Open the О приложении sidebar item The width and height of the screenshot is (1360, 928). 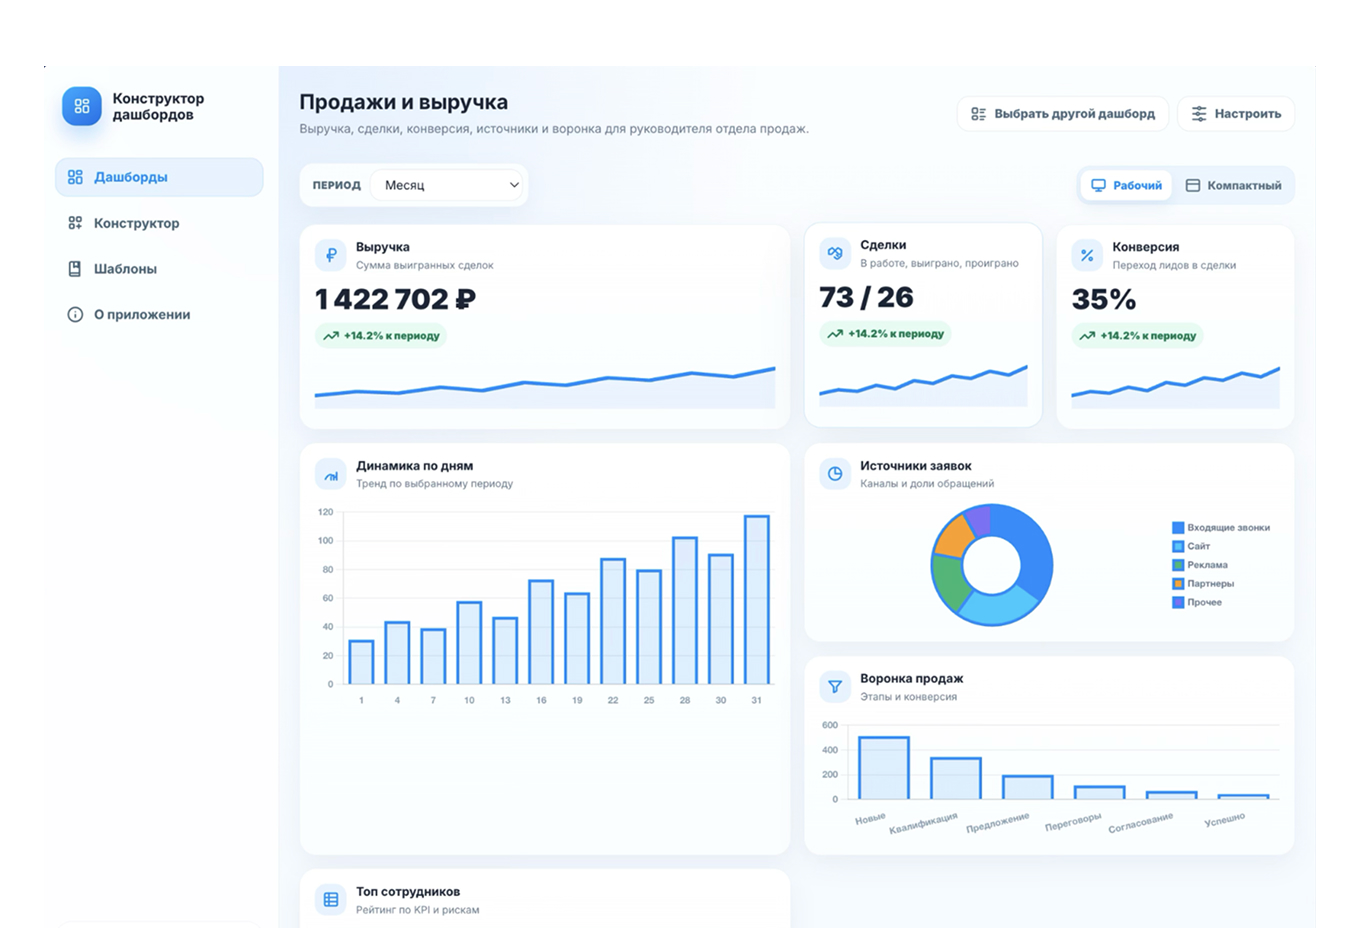159,314
